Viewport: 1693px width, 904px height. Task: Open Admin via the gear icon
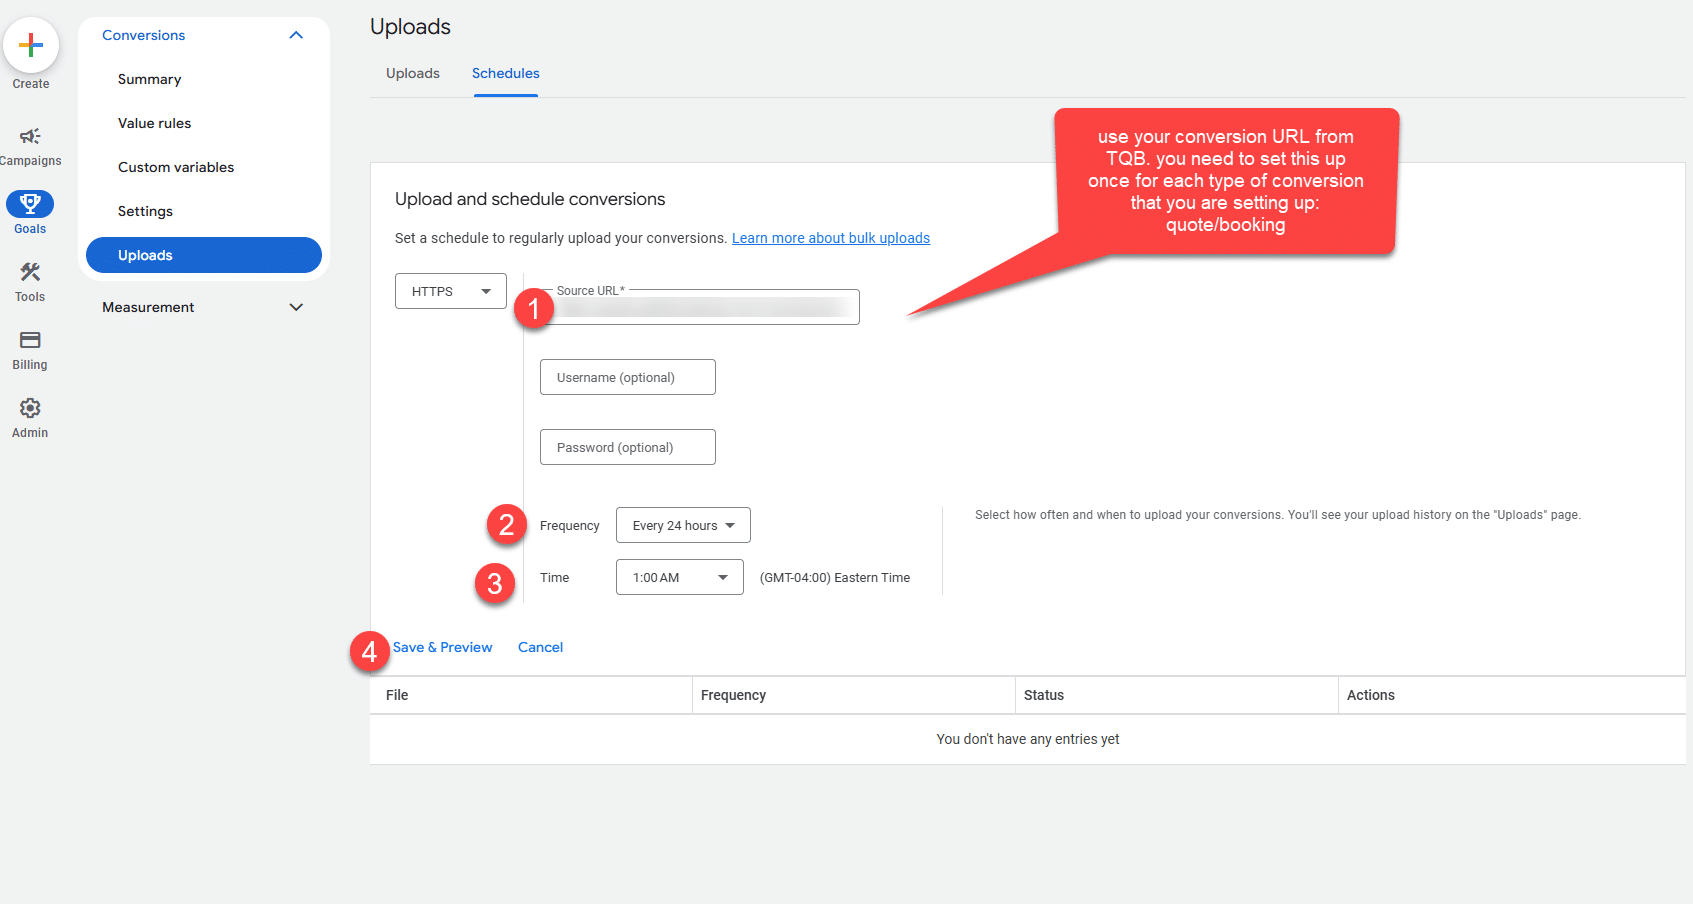click(30, 408)
